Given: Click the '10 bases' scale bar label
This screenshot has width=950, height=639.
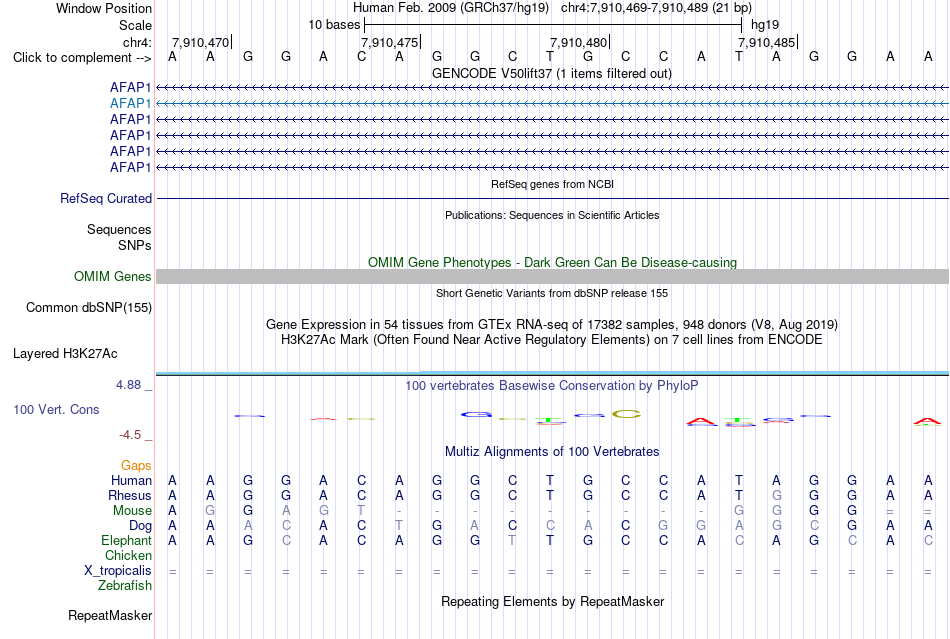Looking at the screenshot, I should coord(334,25).
